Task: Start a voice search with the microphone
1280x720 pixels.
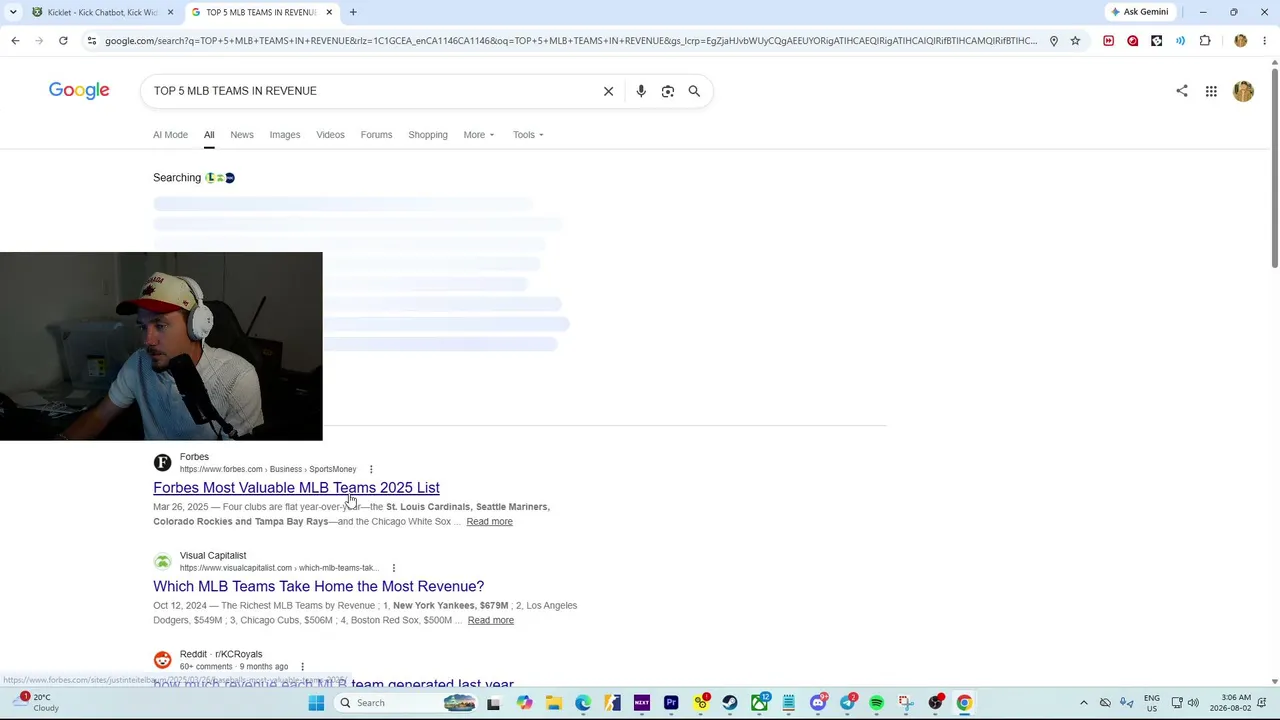Action: [x=641, y=91]
